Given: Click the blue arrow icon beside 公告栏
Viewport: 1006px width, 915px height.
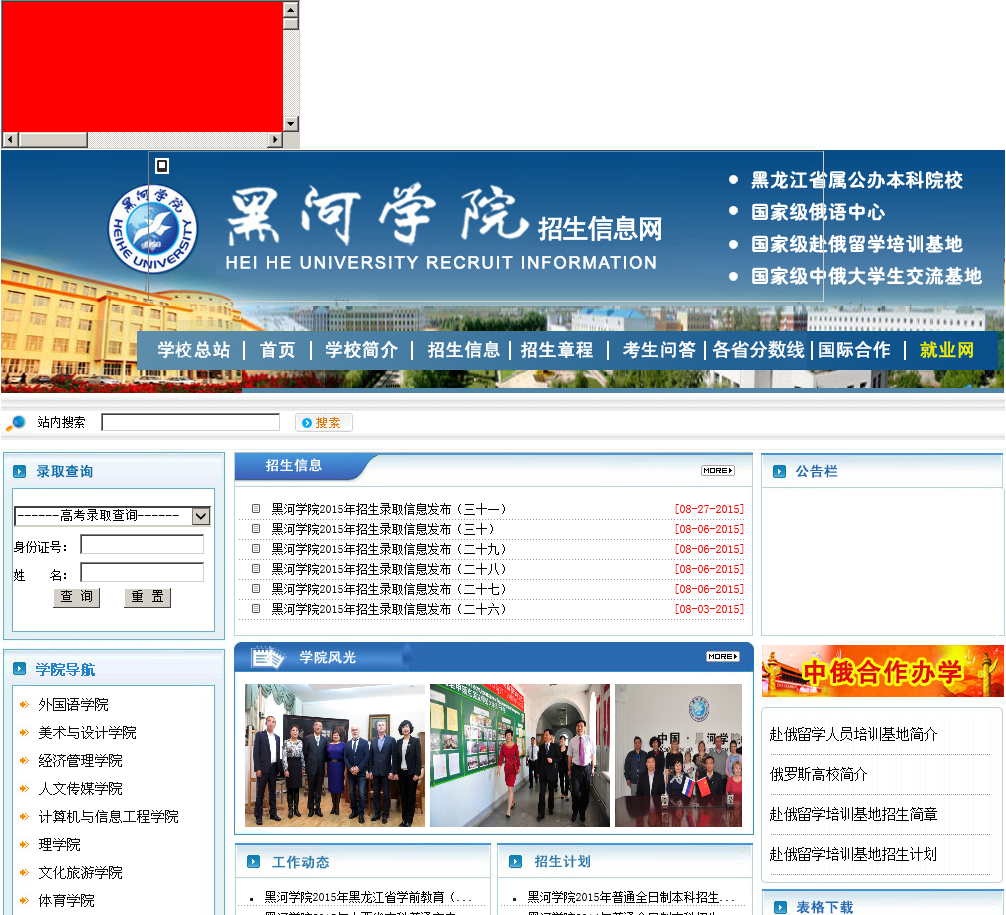Looking at the screenshot, I should tap(780, 472).
